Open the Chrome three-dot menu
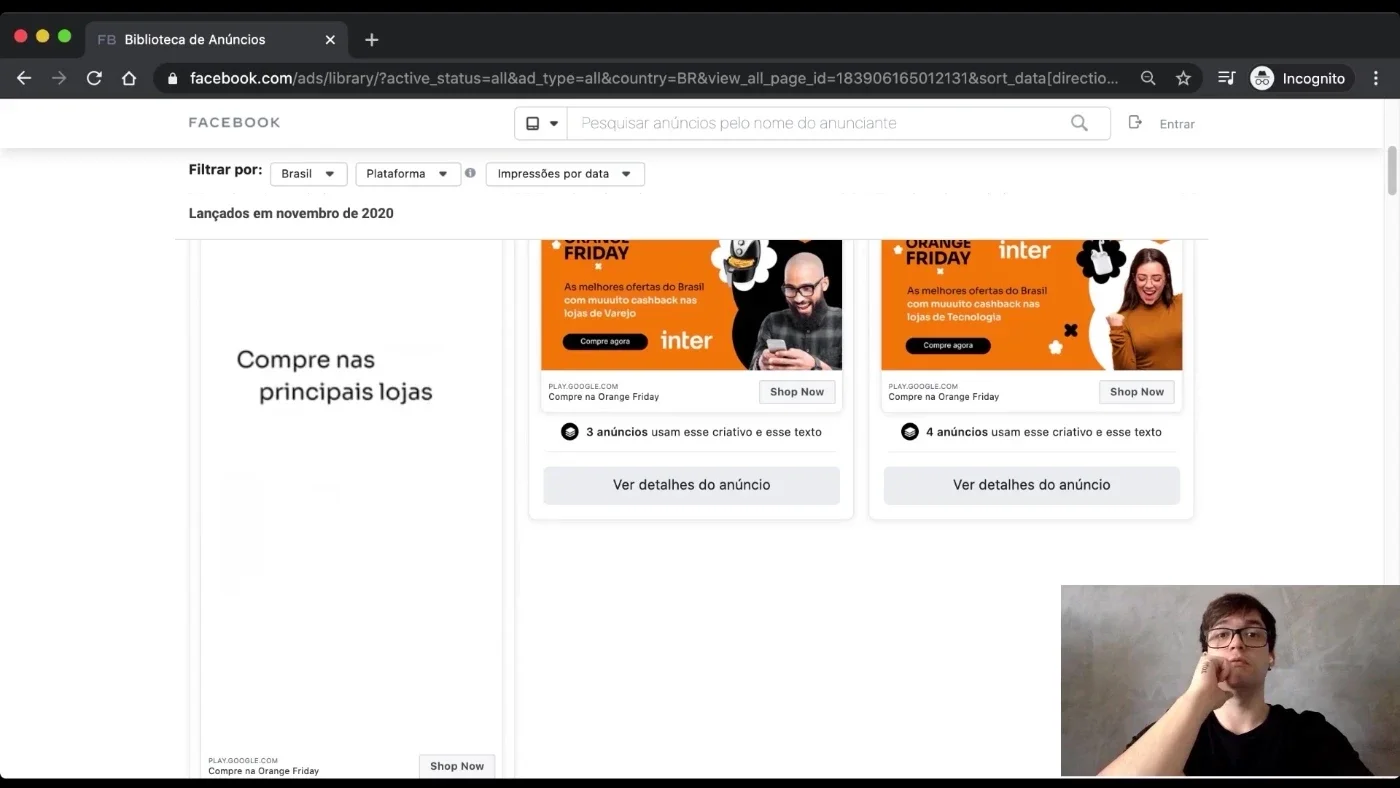Viewport: 1400px width, 788px height. coord(1377,78)
